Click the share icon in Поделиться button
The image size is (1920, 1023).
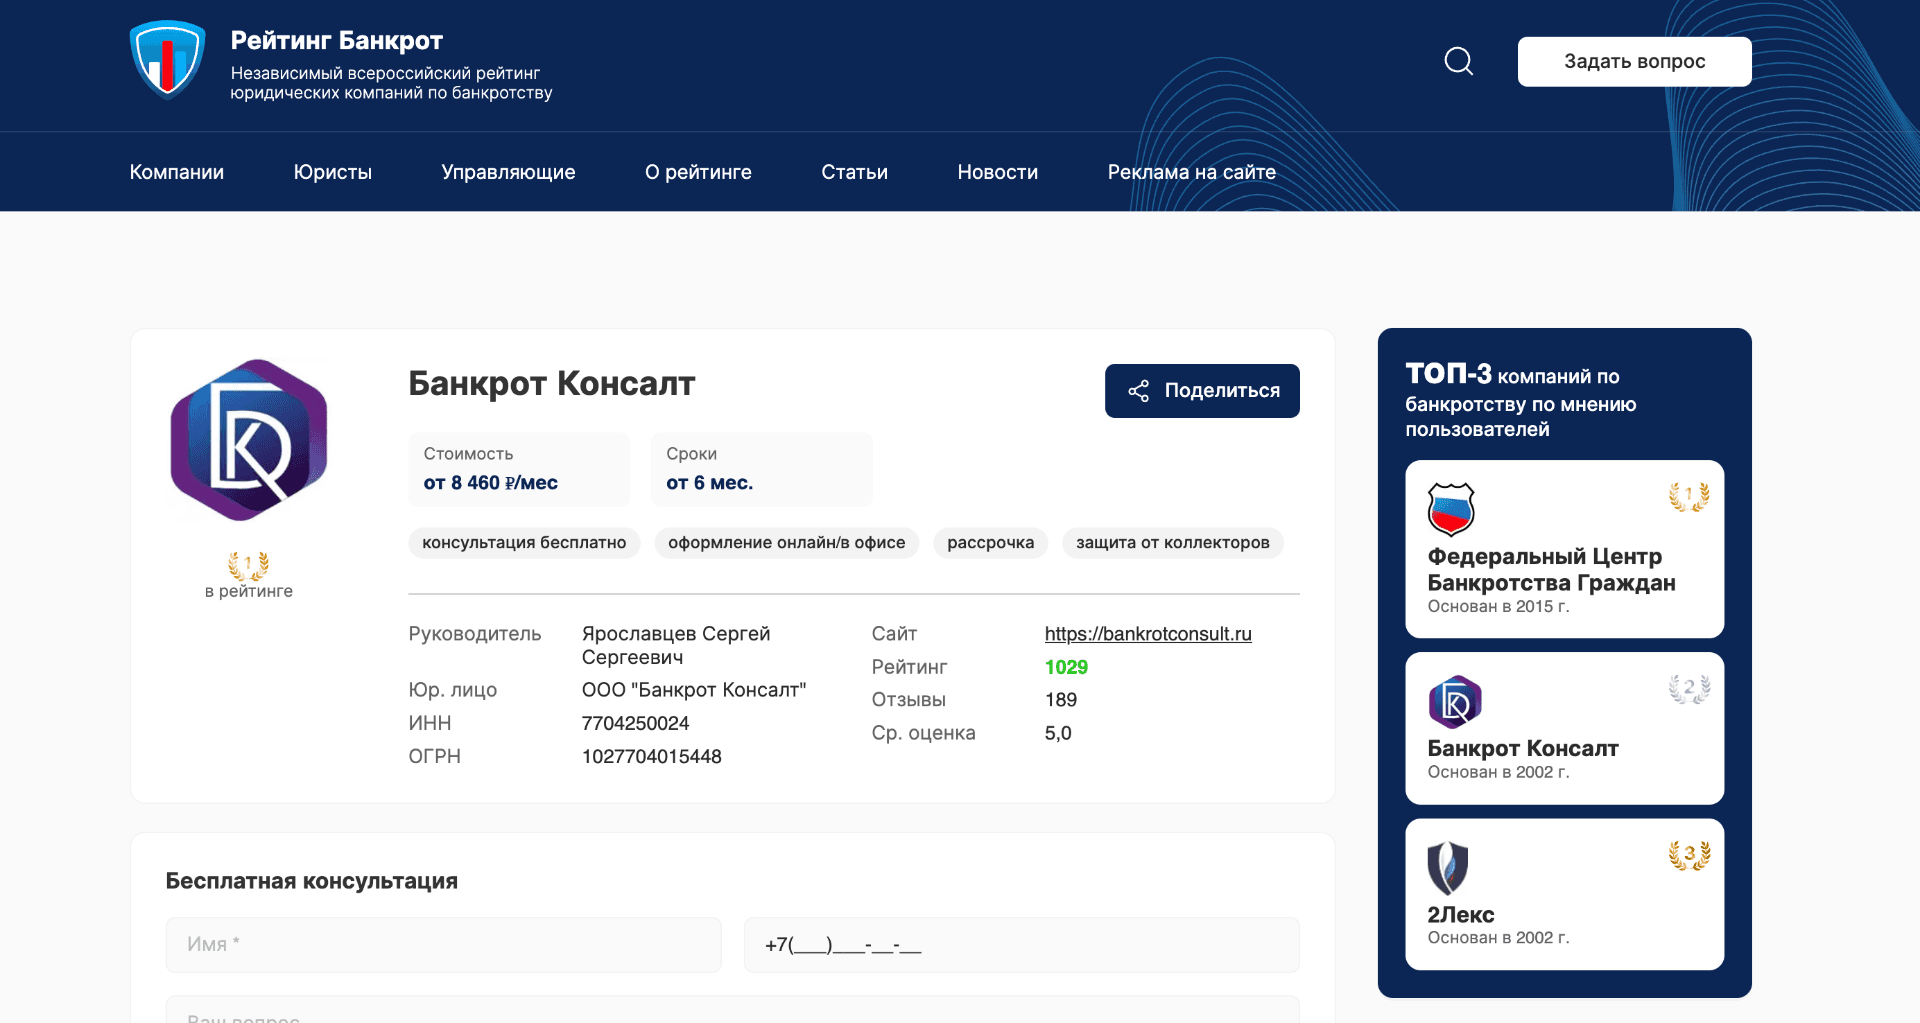pos(1138,391)
